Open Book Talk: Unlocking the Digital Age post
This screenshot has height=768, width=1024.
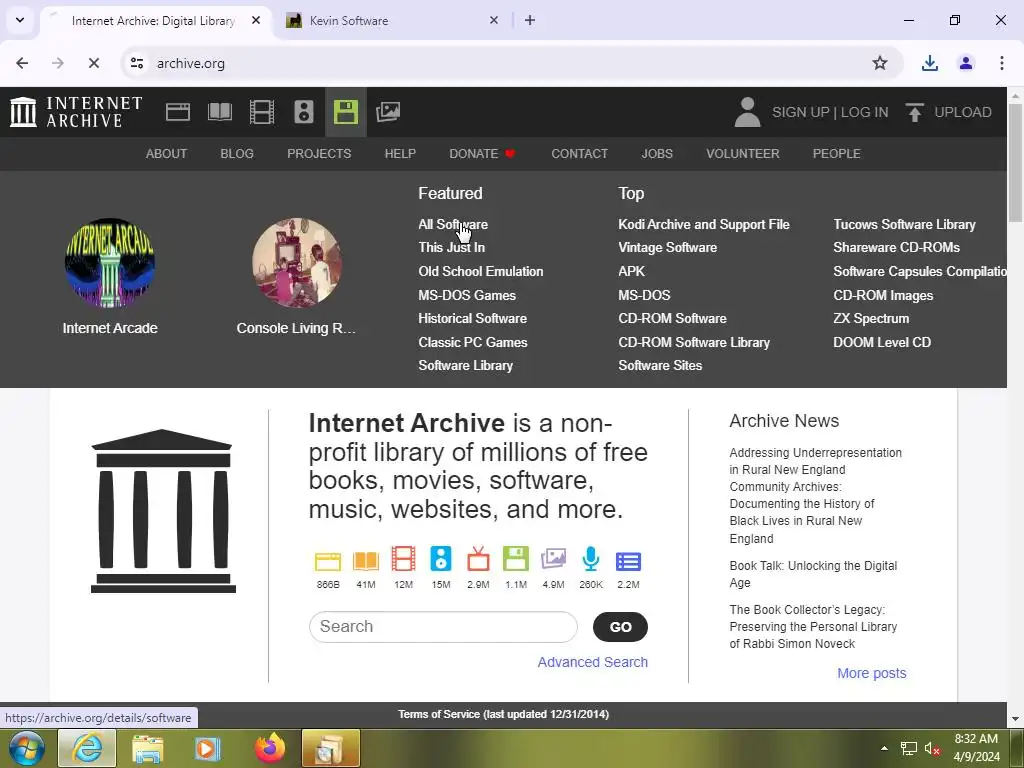pos(813,574)
